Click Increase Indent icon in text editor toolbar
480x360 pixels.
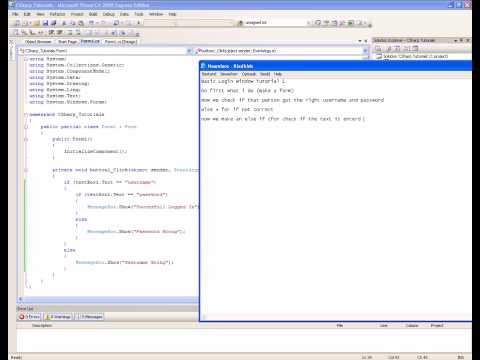[x=59, y=32]
